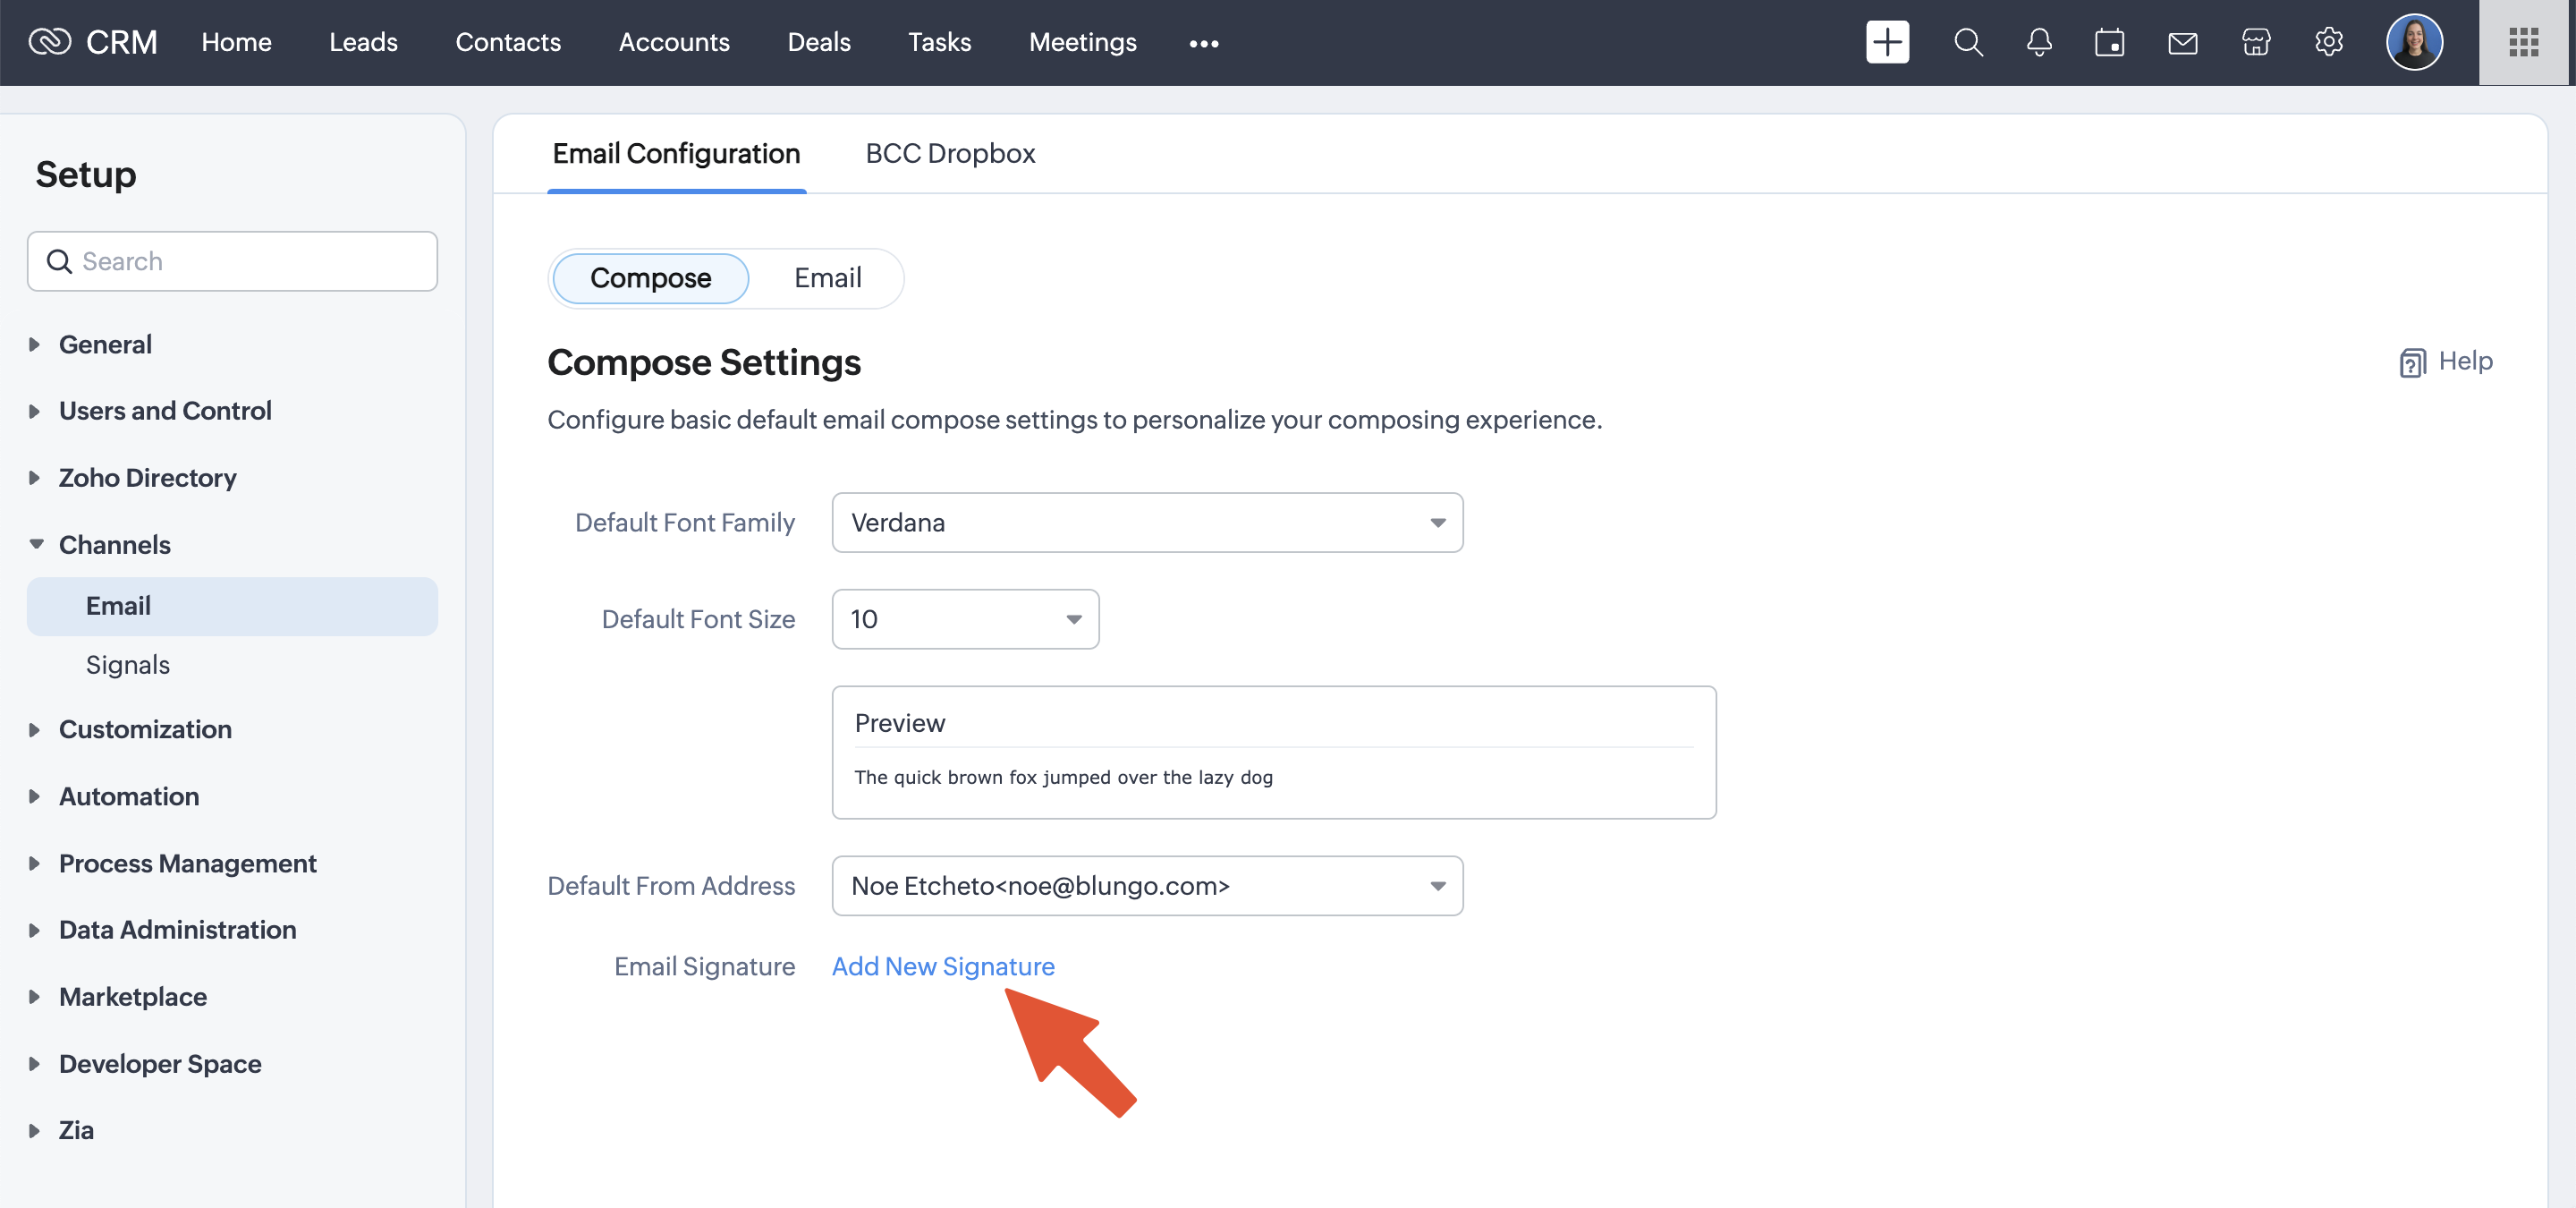
Task: Click the Add New Signature link
Action: (943, 966)
